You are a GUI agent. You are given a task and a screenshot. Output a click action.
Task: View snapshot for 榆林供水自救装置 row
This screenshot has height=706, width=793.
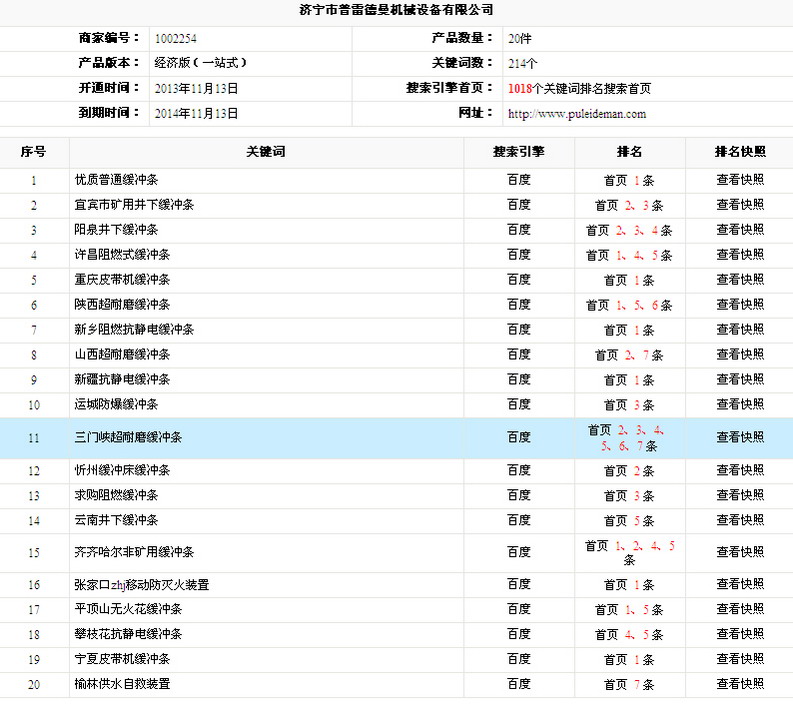740,684
